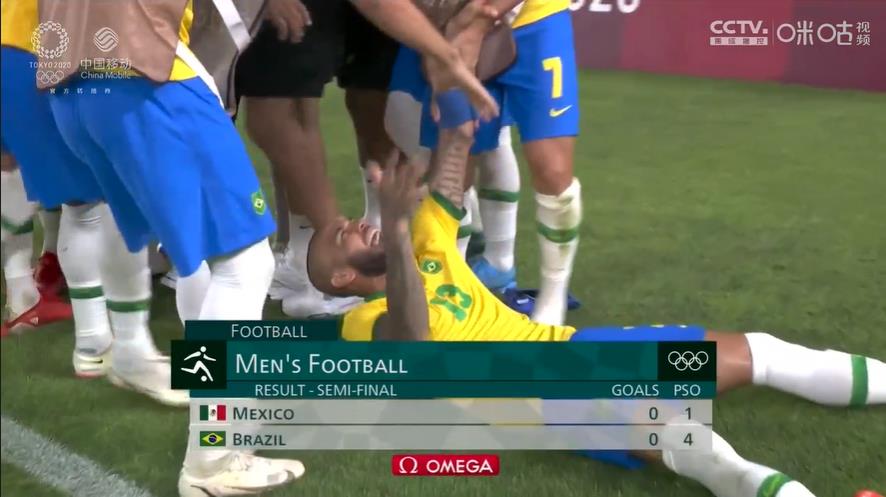Click the Olympic rings on scoreboard
This screenshot has height=497, width=886.
coord(687,361)
